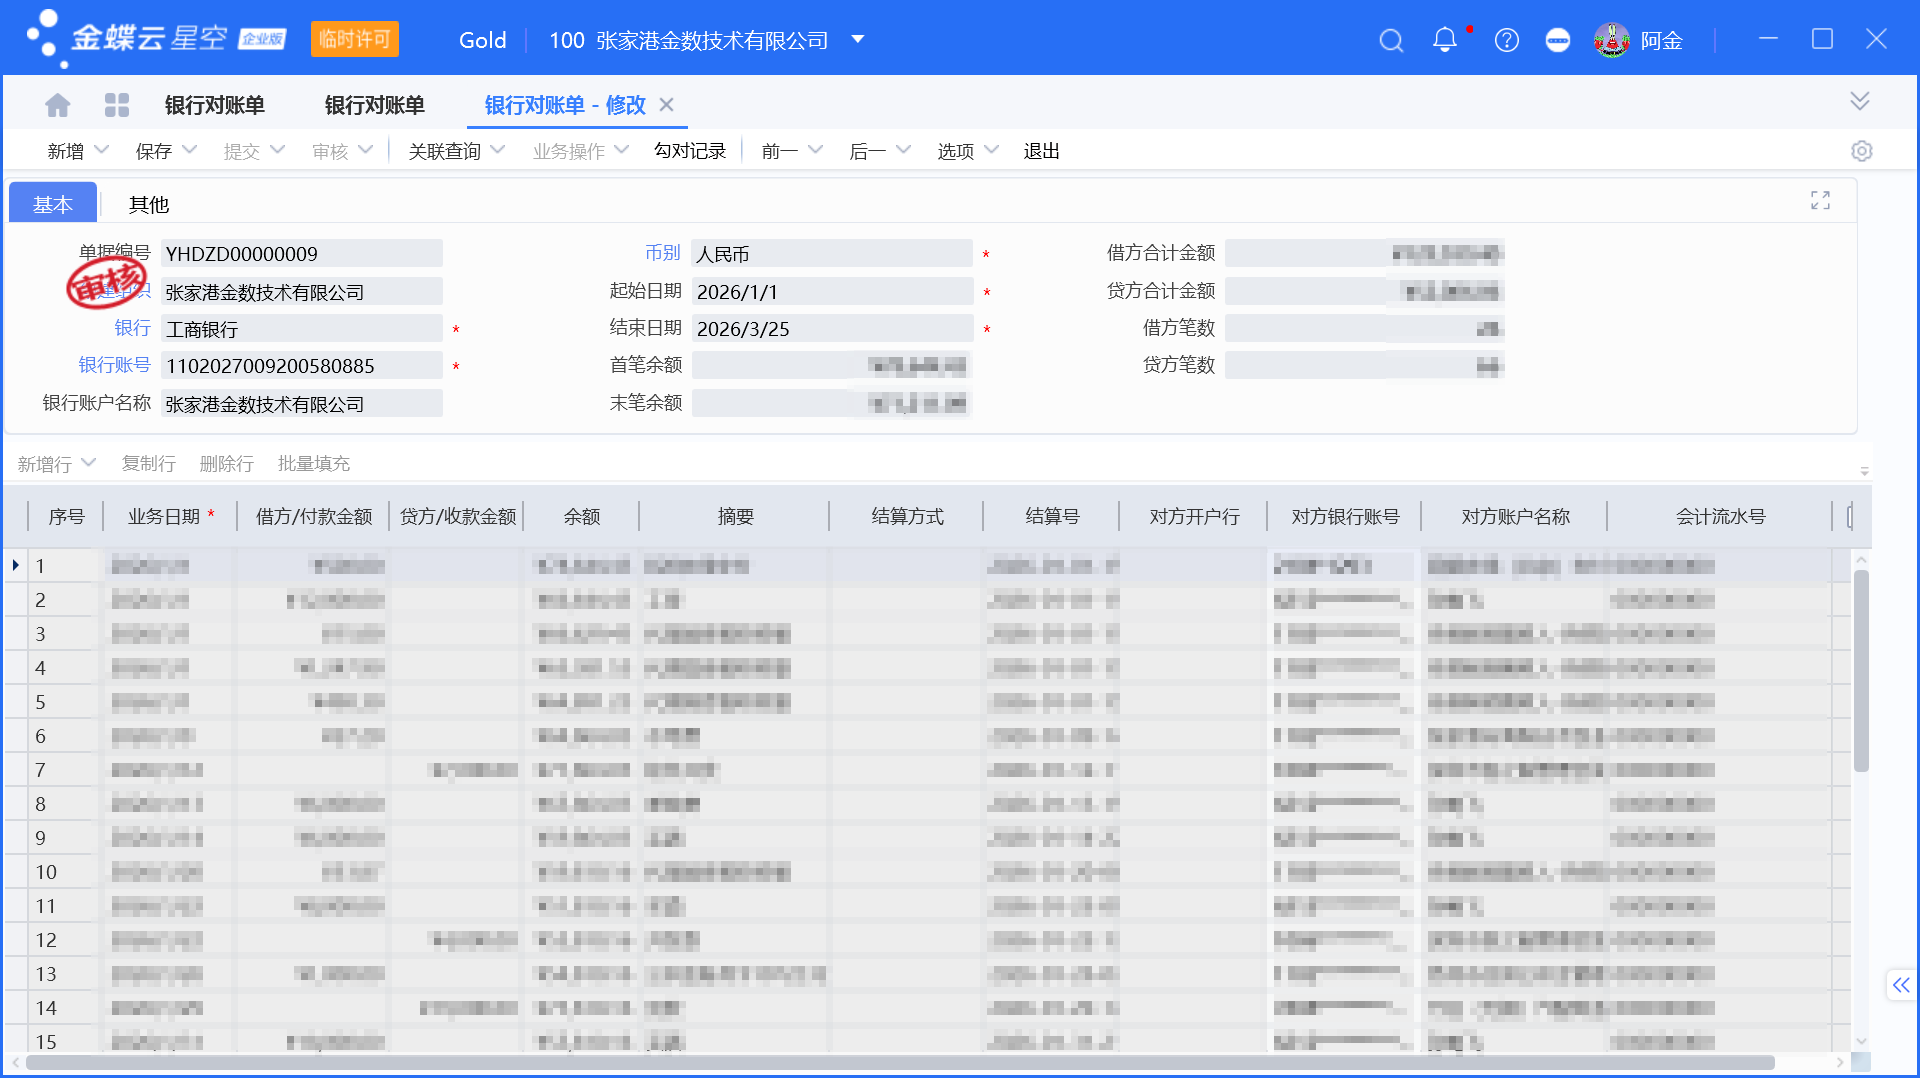1920x1078 pixels.
Task: Click the 阿金 user avatar
Action: click(1611, 40)
